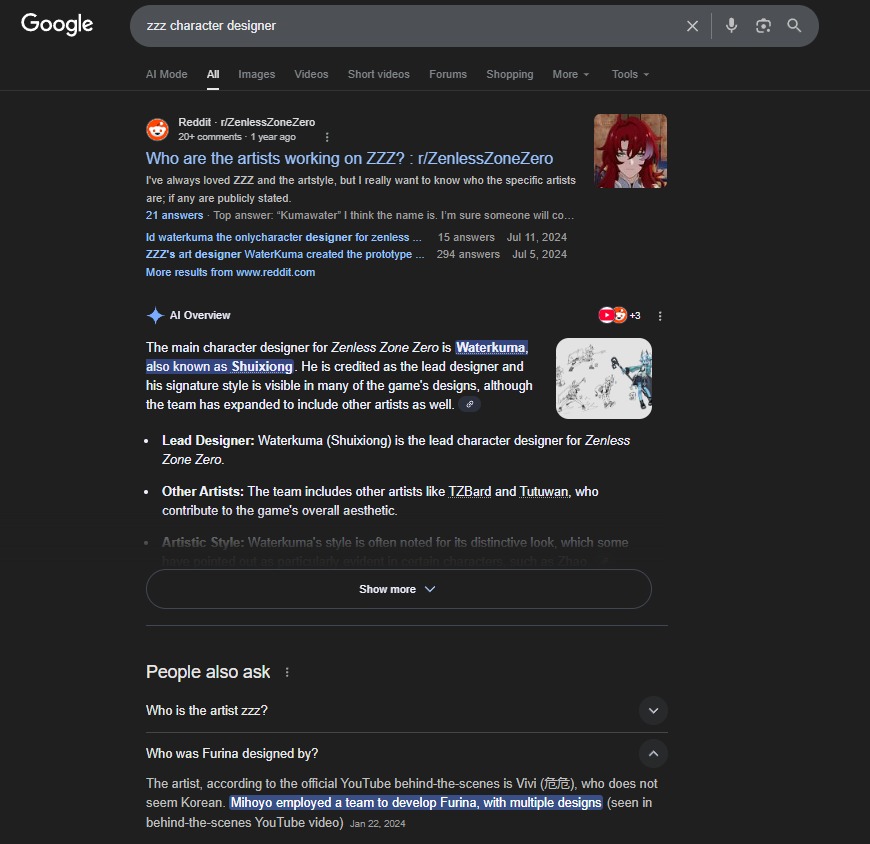Click 'More results from www.reddit.com'

[230, 272]
